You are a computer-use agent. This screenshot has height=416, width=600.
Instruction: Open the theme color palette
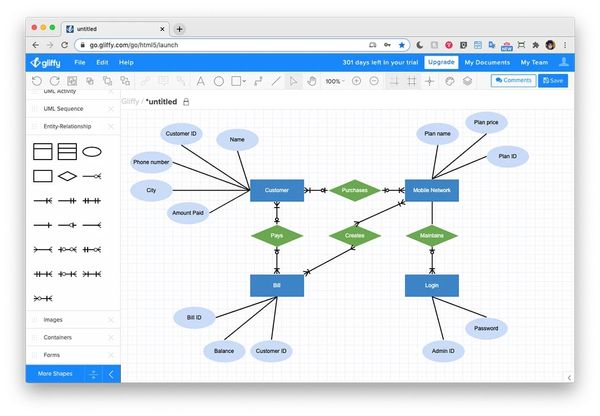click(x=450, y=81)
